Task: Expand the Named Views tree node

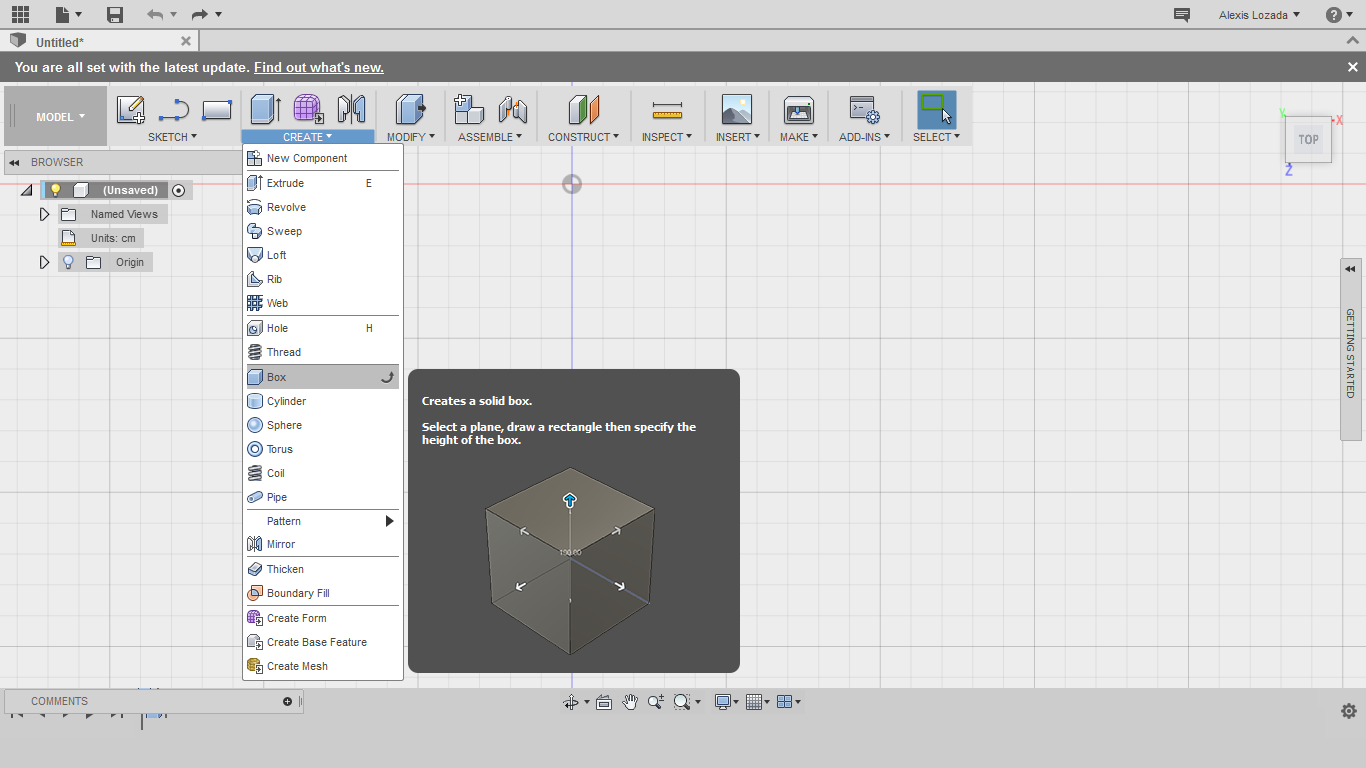Action: (44, 214)
